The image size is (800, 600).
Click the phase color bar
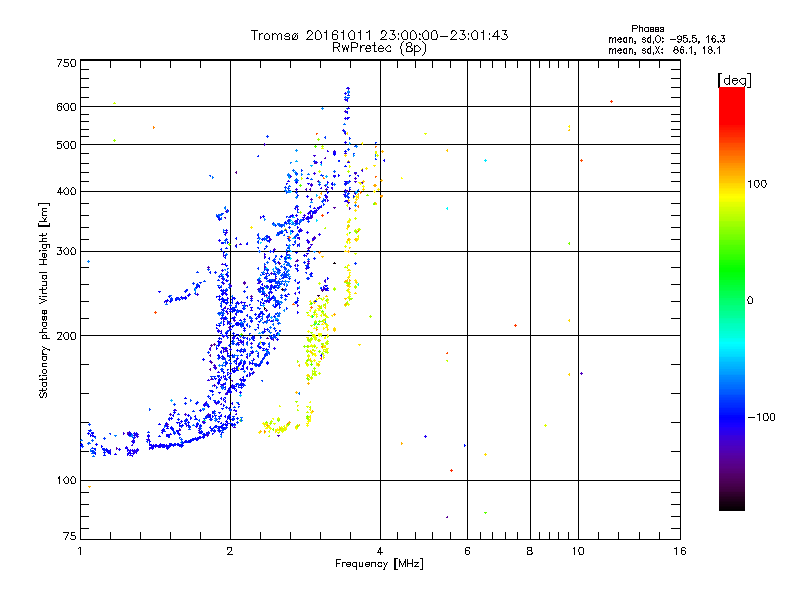coord(732,298)
